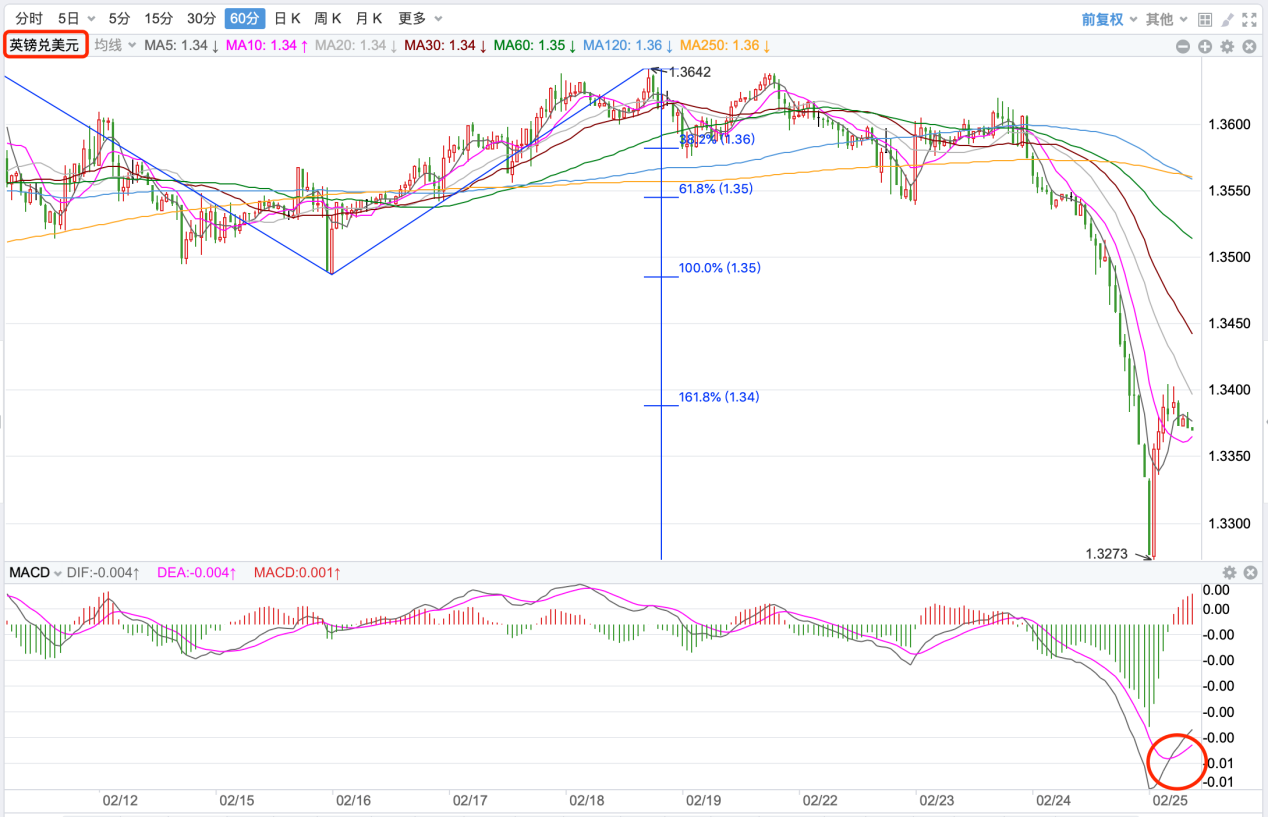Open moving average settings gear icon
This screenshot has height=817, width=1268.
pos(1227,46)
